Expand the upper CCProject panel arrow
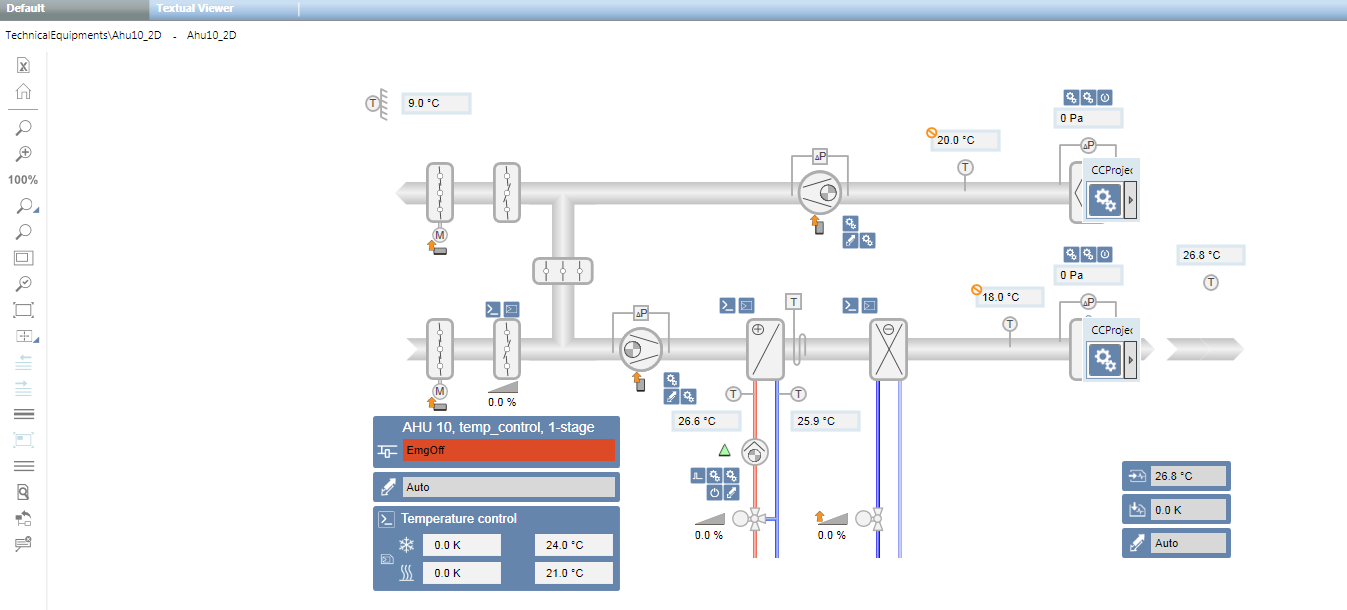Viewport: 1347px width, 610px height. (1131, 201)
